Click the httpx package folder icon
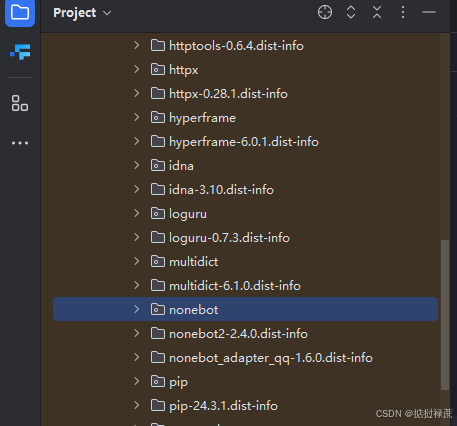The image size is (457, 426). (x=158, y=69)
